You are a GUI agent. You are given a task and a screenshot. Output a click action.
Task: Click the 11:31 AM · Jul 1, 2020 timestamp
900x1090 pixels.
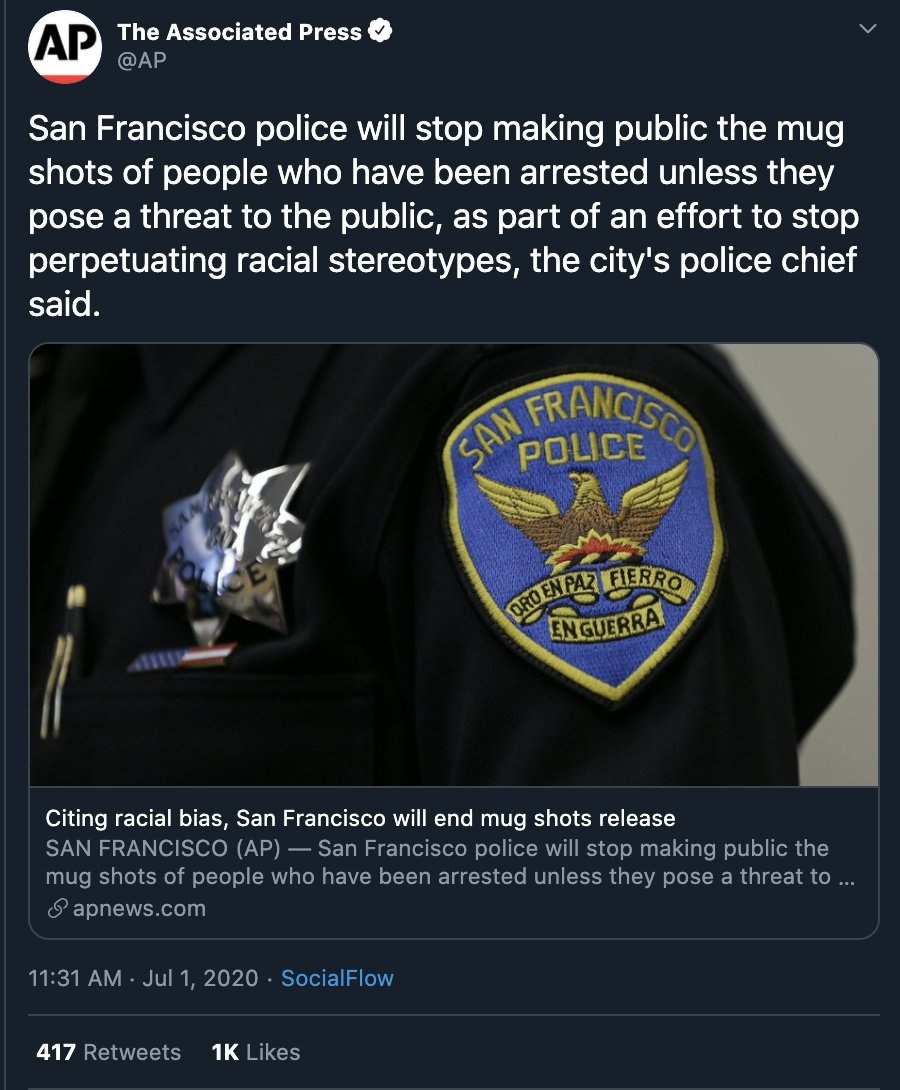tap(143, 978)
